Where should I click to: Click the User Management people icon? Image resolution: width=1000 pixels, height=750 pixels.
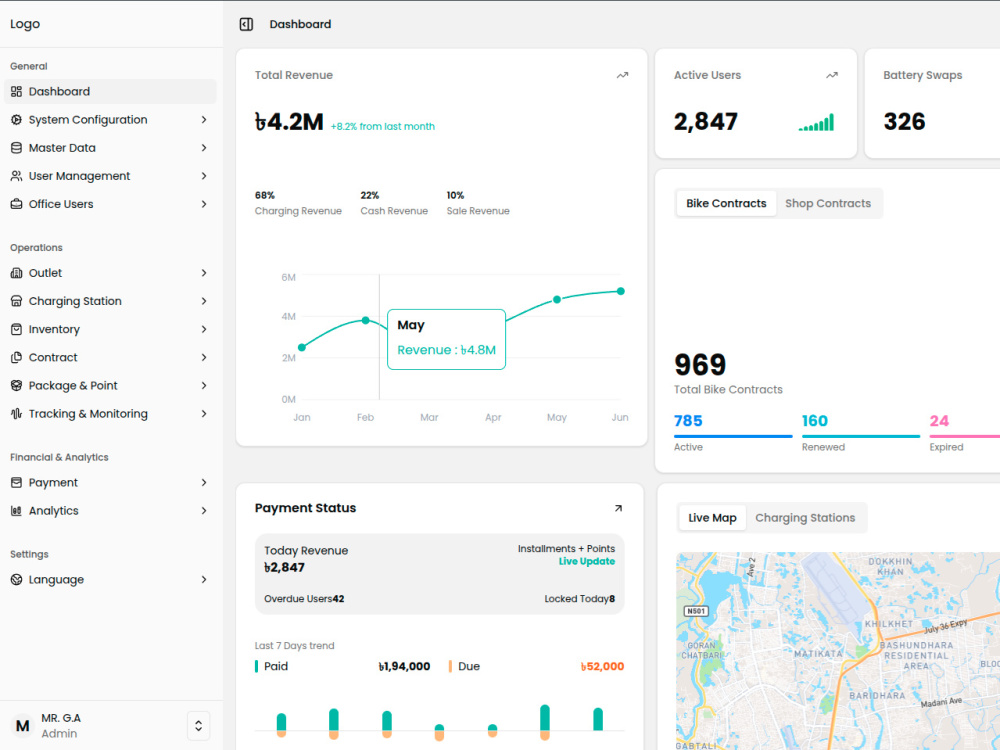click(17, 175)
